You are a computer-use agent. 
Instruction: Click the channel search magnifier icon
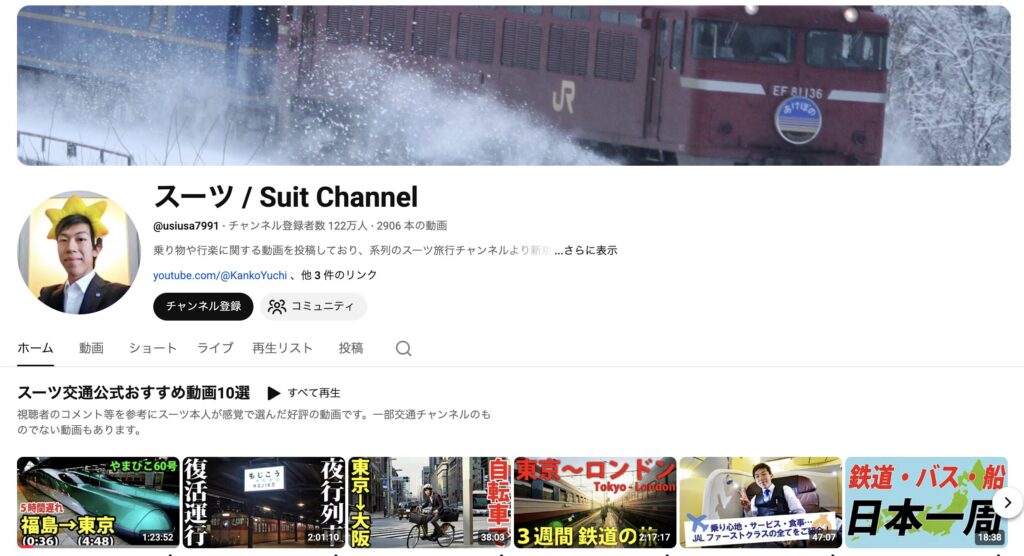(x=403, y=349)
